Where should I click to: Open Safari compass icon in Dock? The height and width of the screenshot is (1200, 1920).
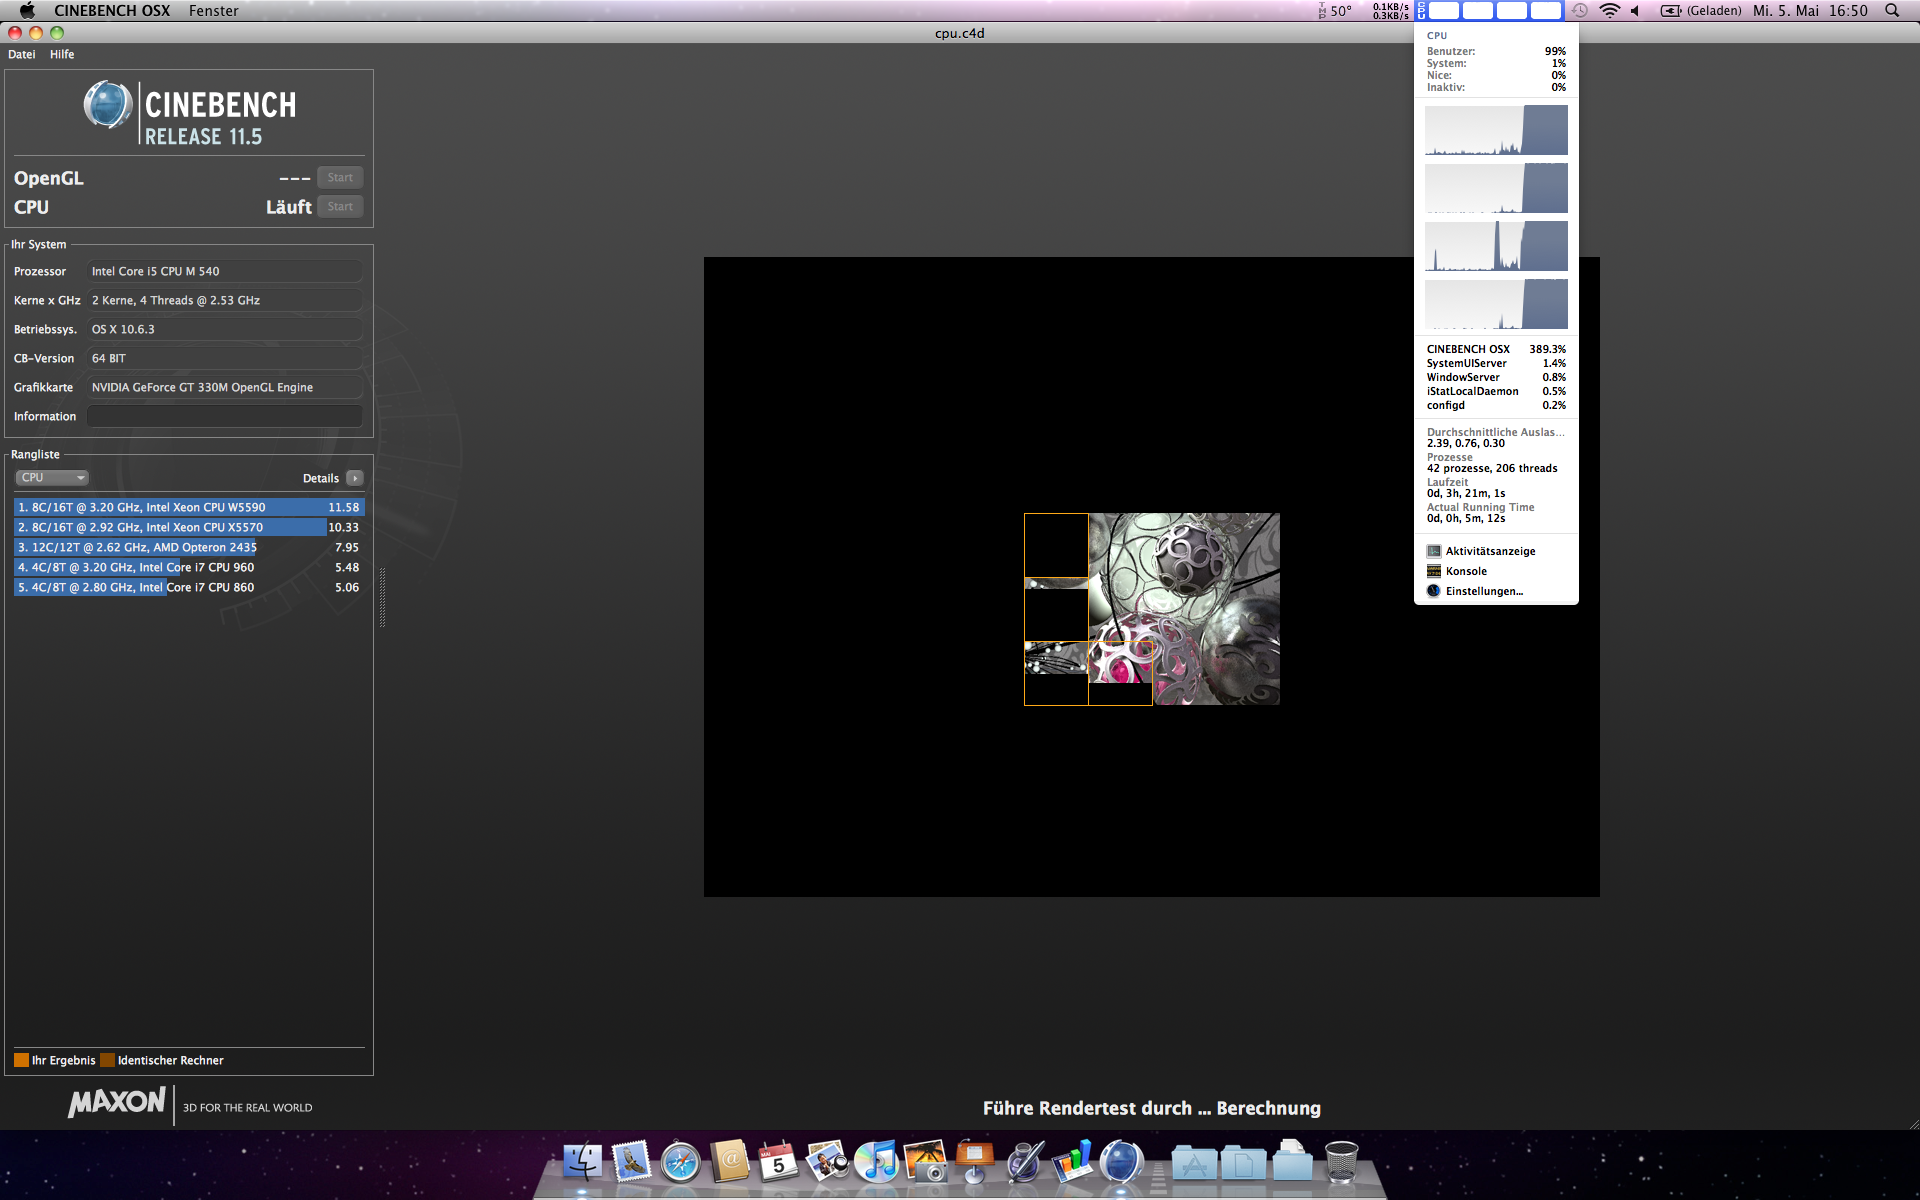point(681,1162)
